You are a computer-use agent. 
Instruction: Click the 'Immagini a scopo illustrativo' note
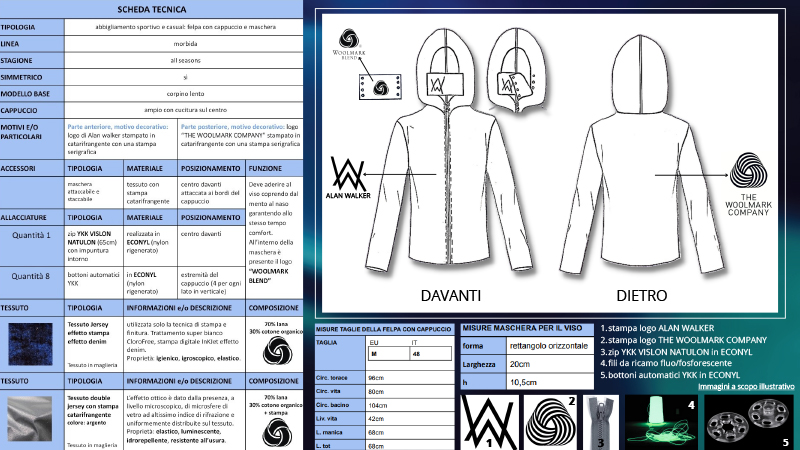[x=746, y=387]
